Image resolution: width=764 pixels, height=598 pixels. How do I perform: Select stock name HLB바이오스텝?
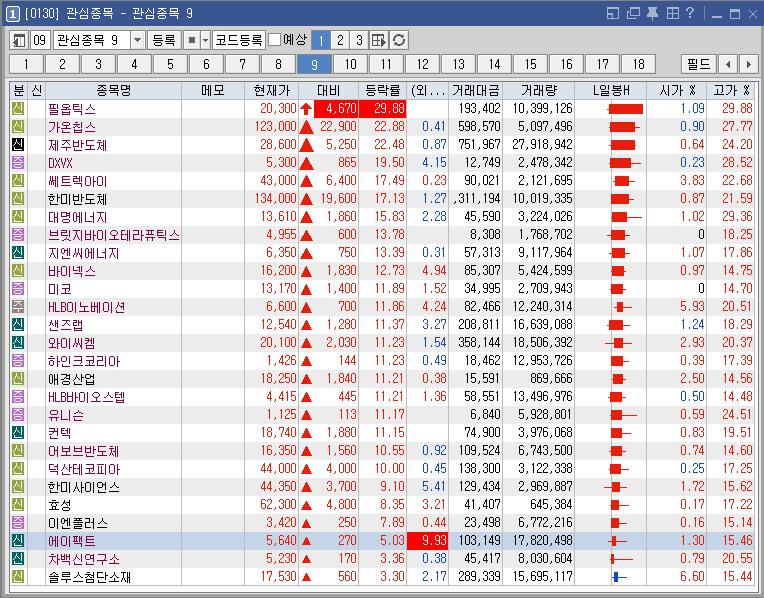click(x=86, y=397)
